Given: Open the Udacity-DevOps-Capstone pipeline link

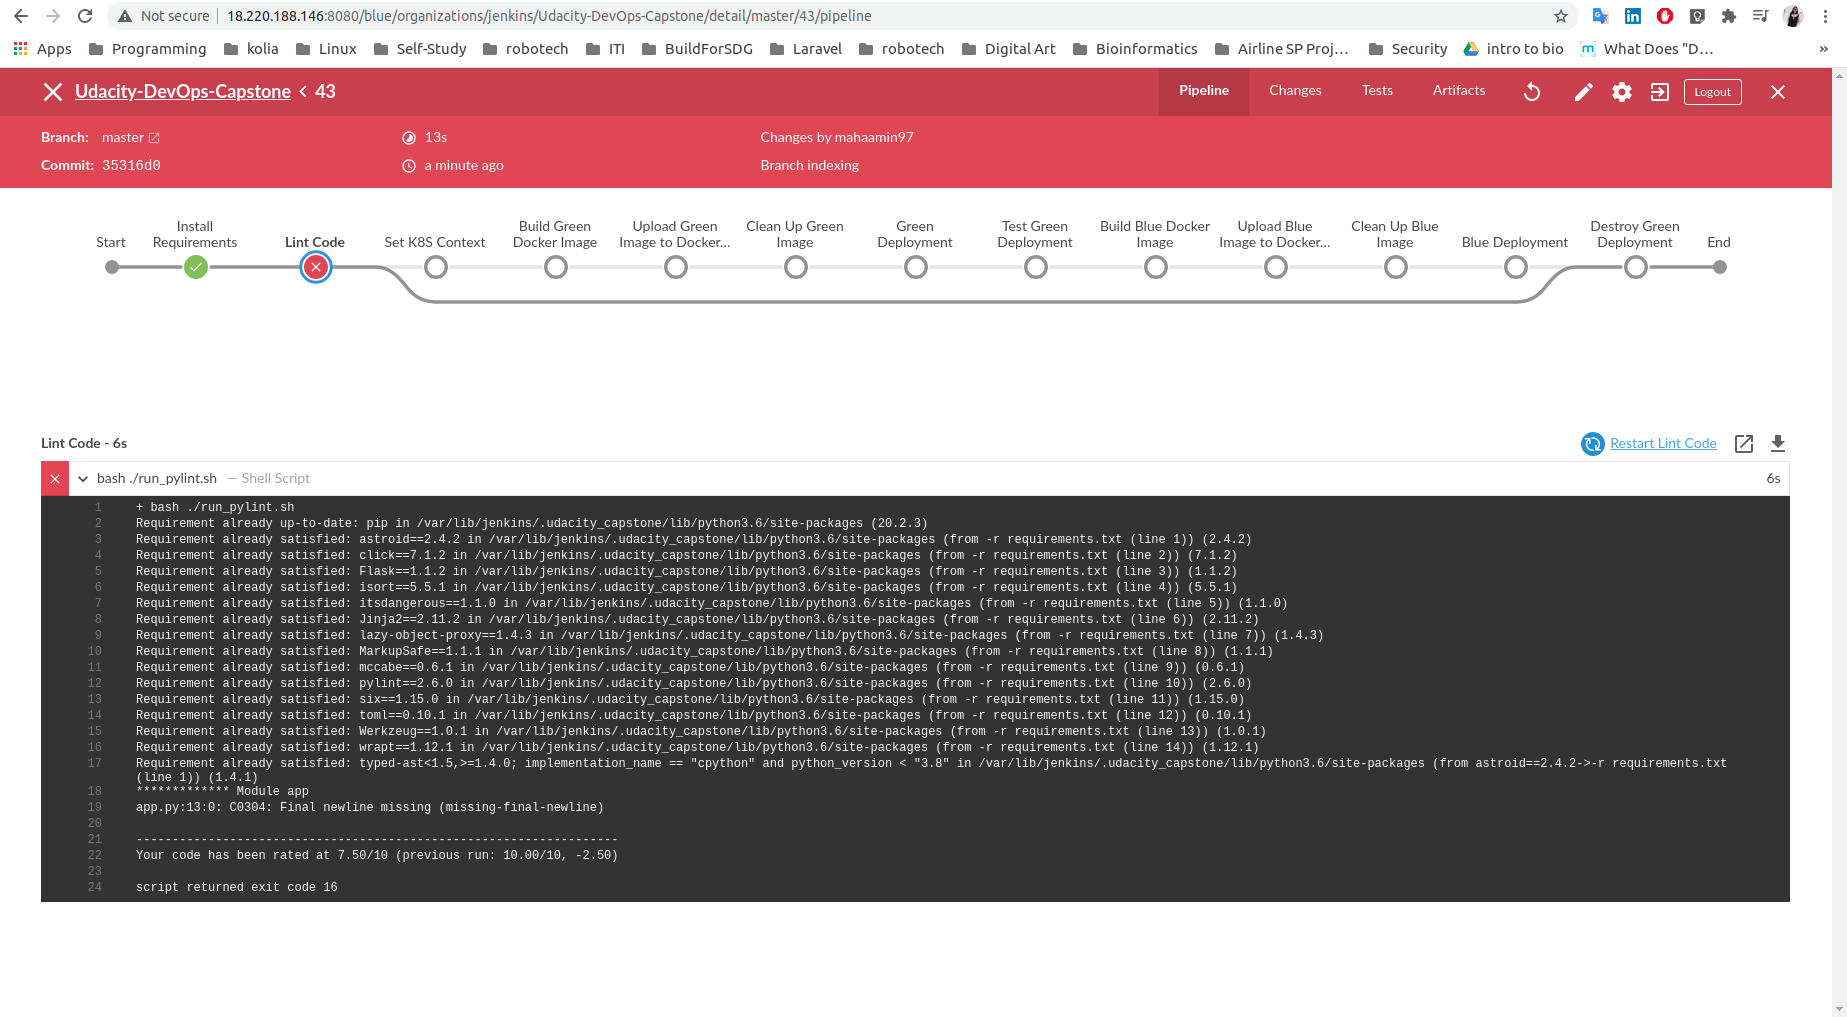Looking at the screenshot, I should [183, 92].
